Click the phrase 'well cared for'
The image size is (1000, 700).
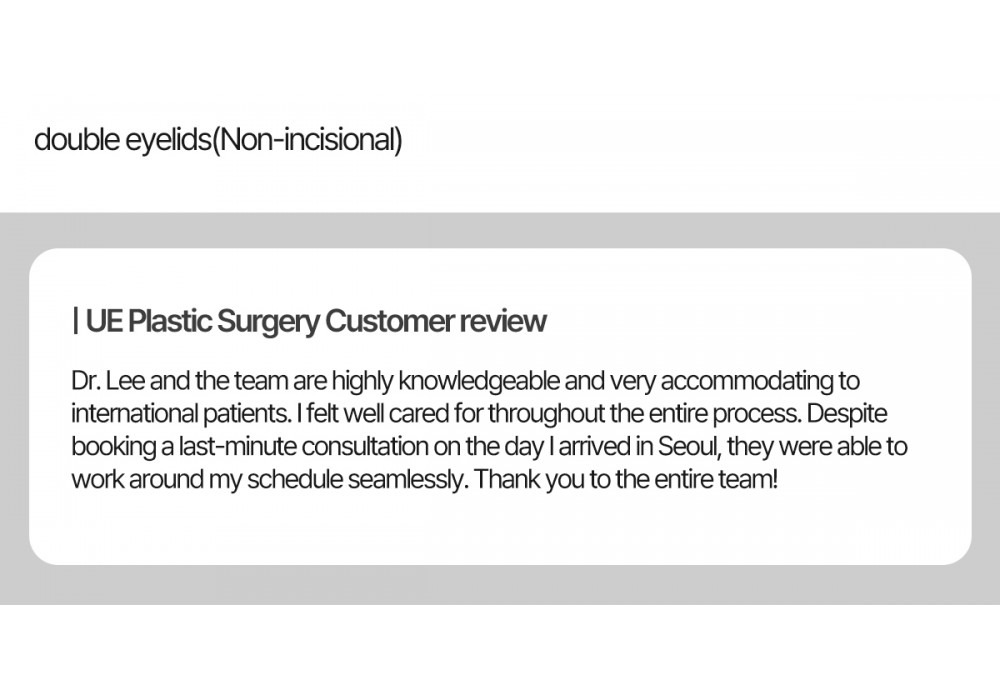point(413,414)
